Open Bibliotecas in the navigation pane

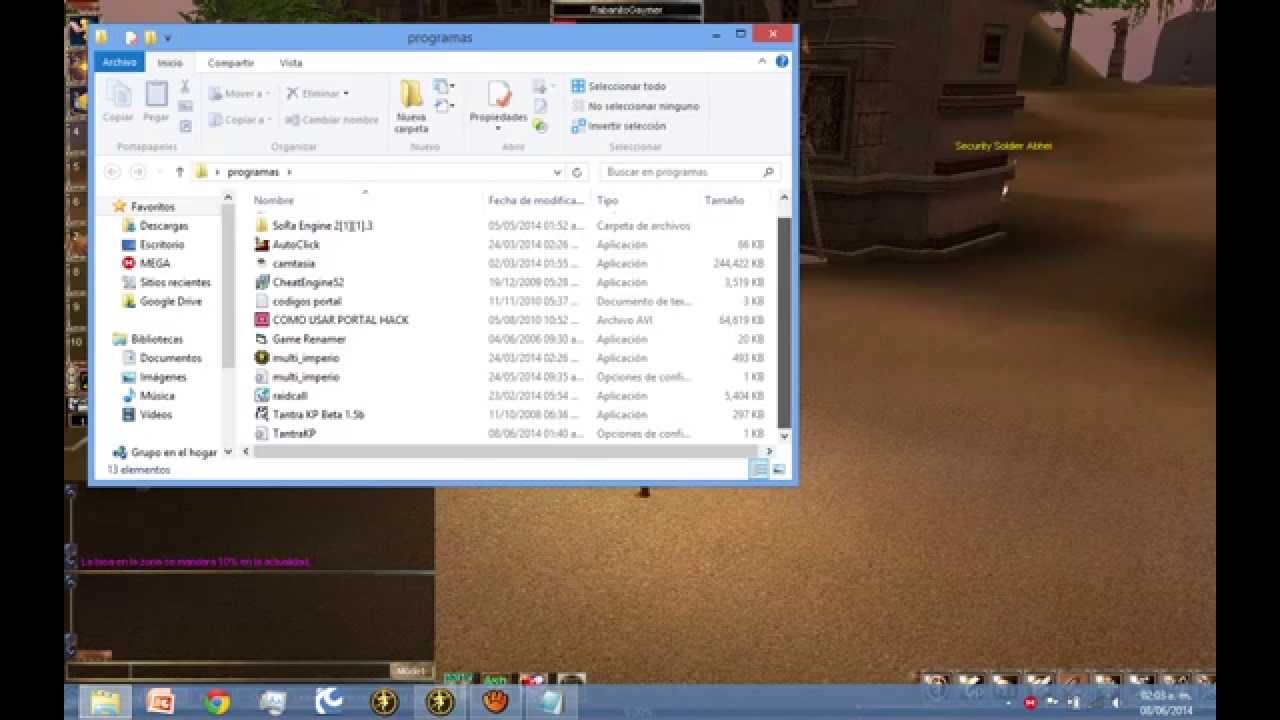[156, 339]
